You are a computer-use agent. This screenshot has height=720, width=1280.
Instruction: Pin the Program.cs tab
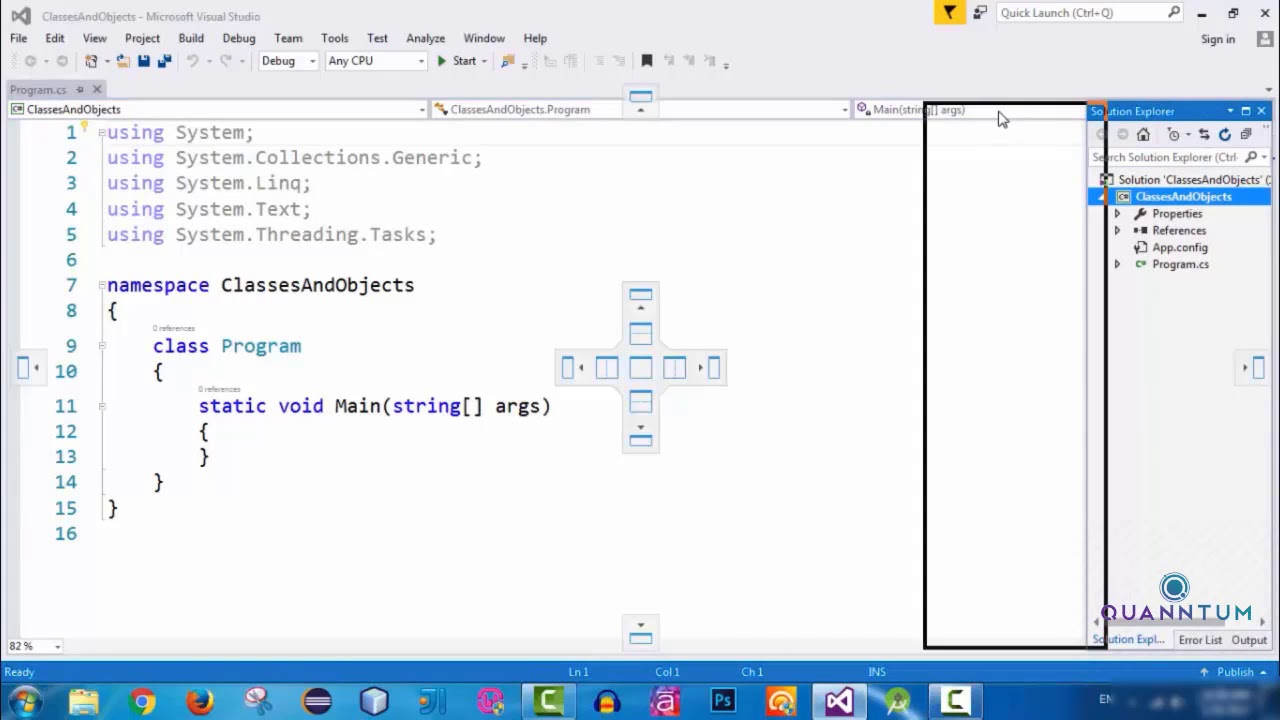tap(81, 90)
